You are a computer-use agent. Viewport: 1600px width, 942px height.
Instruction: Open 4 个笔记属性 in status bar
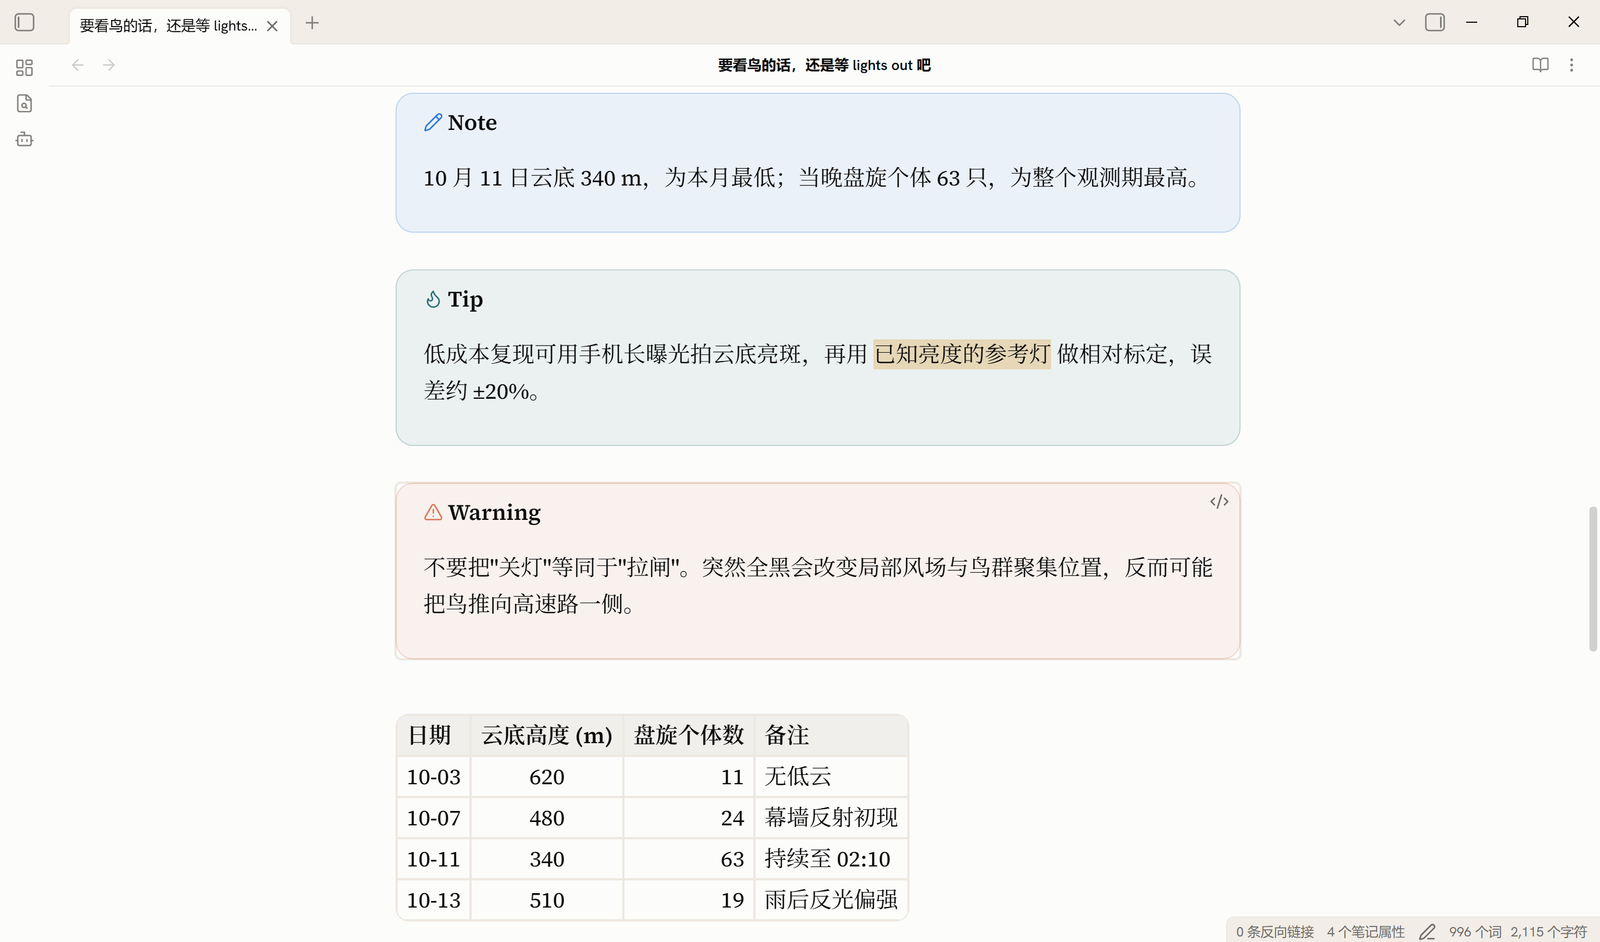point(1366,932)
